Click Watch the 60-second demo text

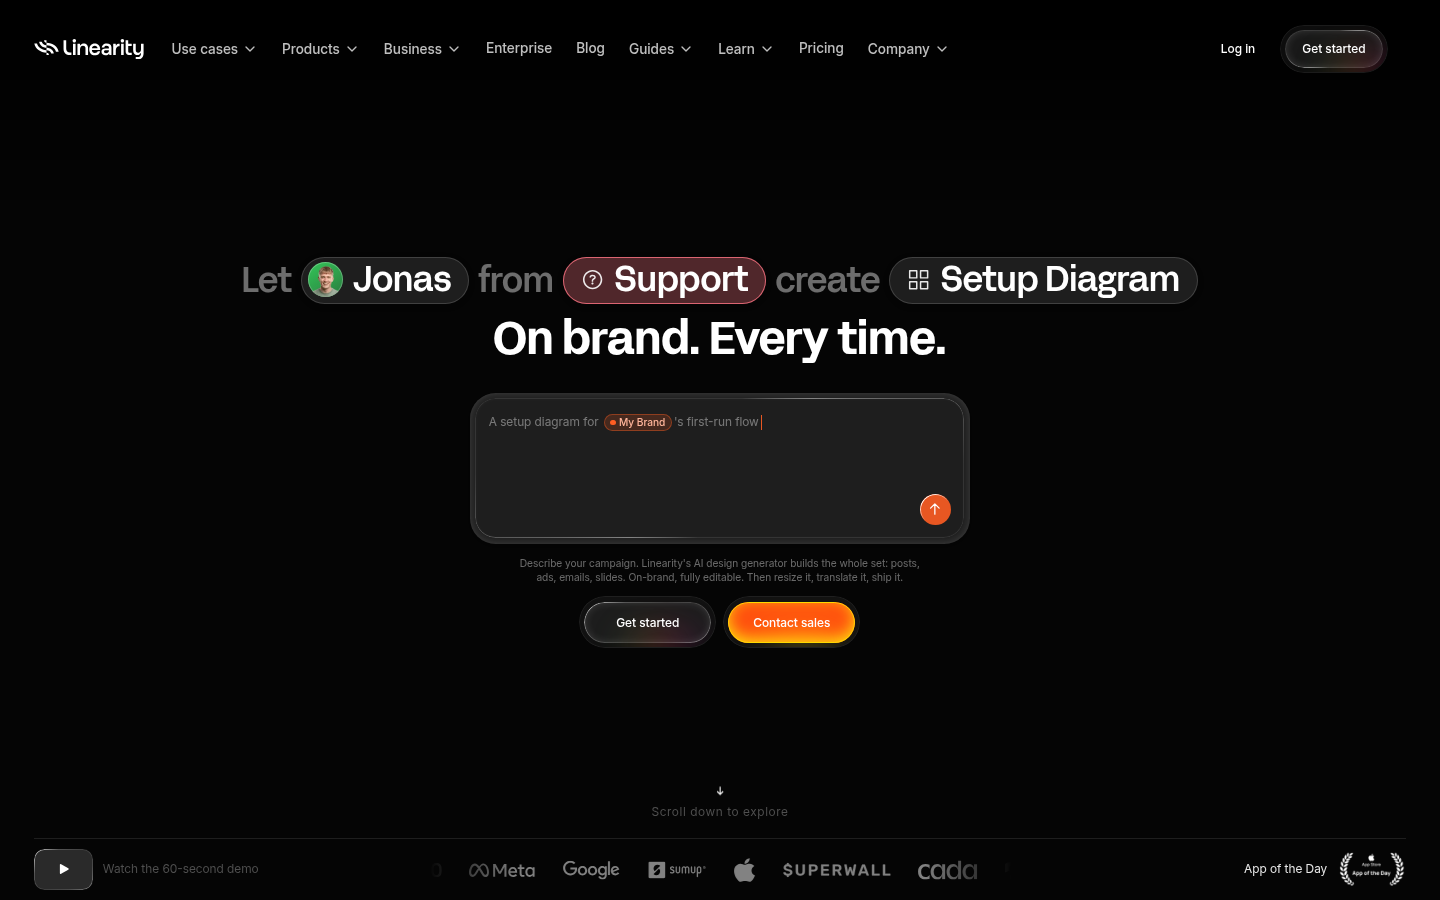180,869
